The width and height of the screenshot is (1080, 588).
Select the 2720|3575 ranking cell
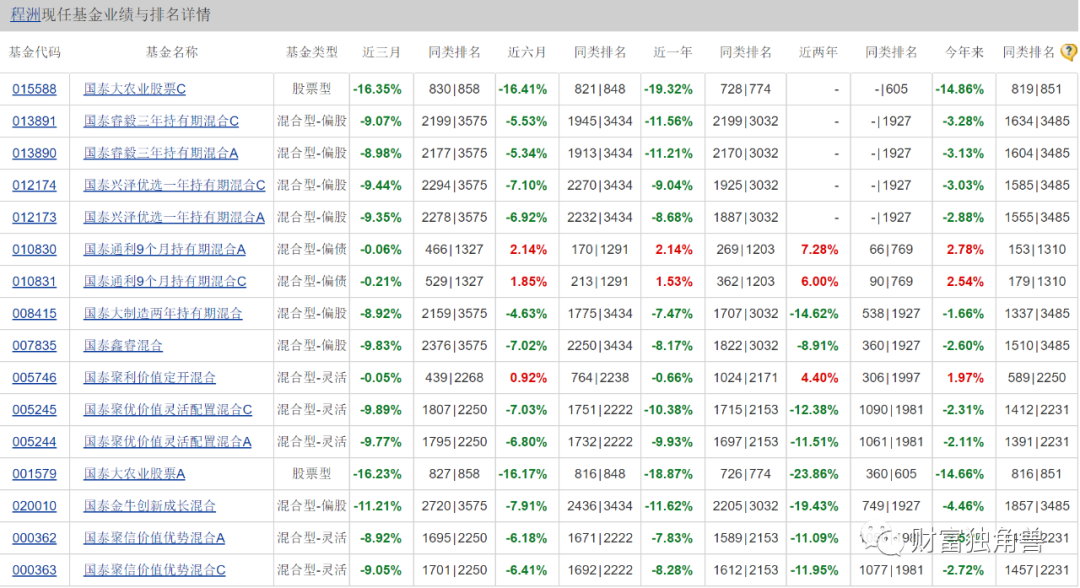click(454, 505)
